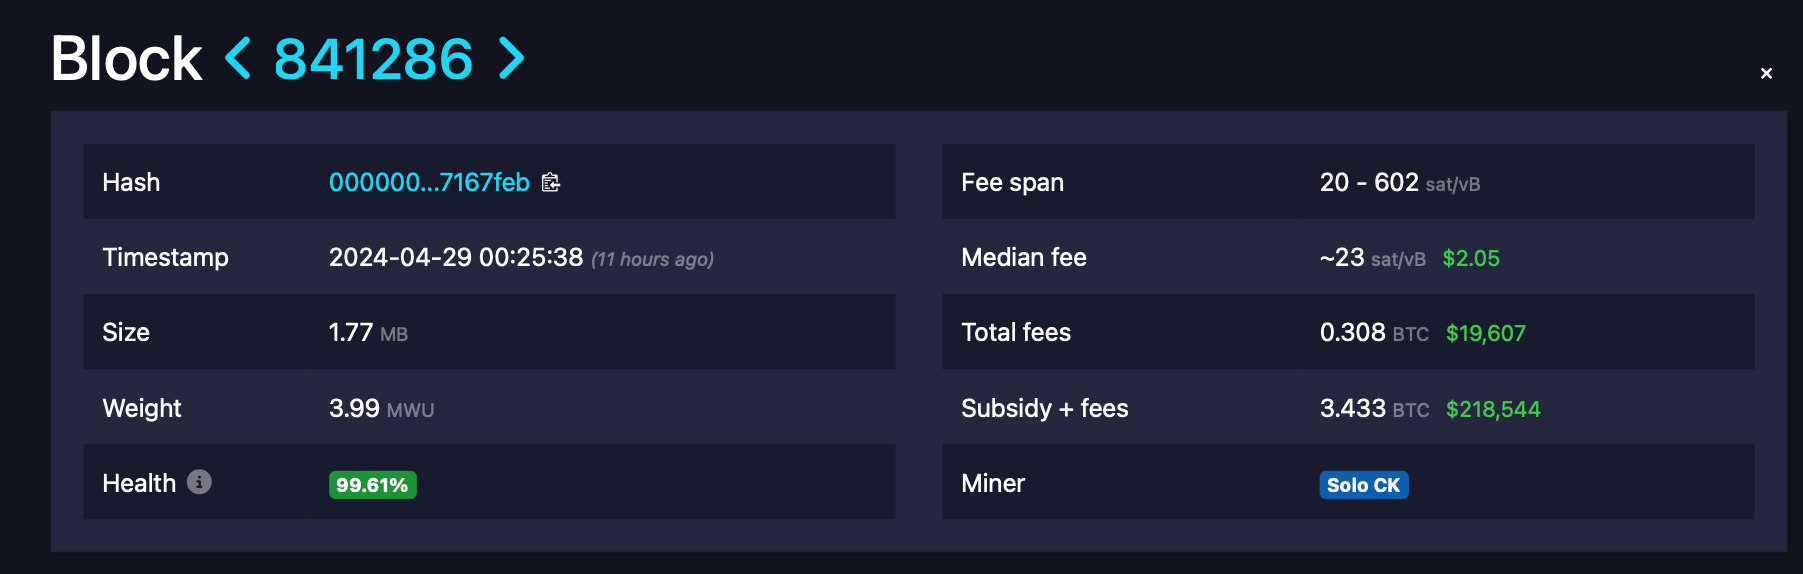Click the ~23 sat/vB median fee value
The image size is (1803, 574).
1372,258
